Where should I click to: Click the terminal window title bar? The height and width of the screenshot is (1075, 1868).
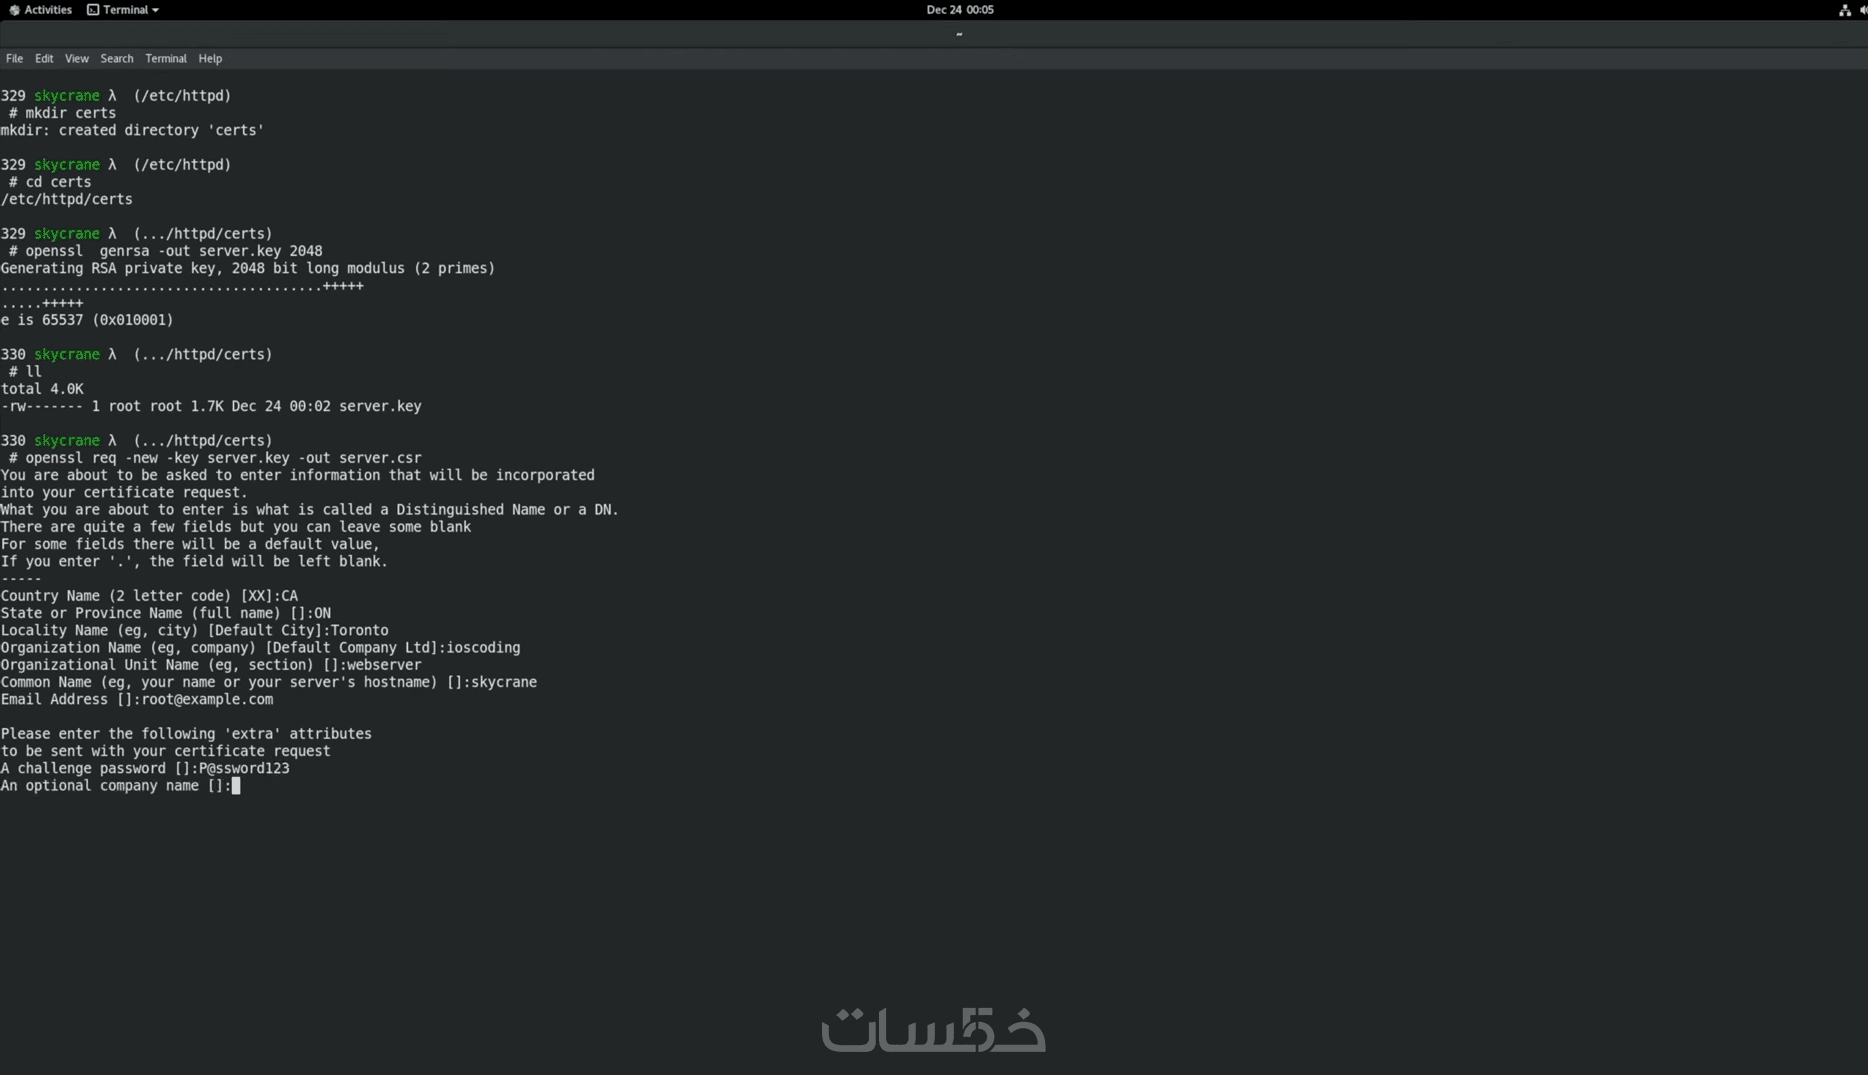[x=934, y=34]
